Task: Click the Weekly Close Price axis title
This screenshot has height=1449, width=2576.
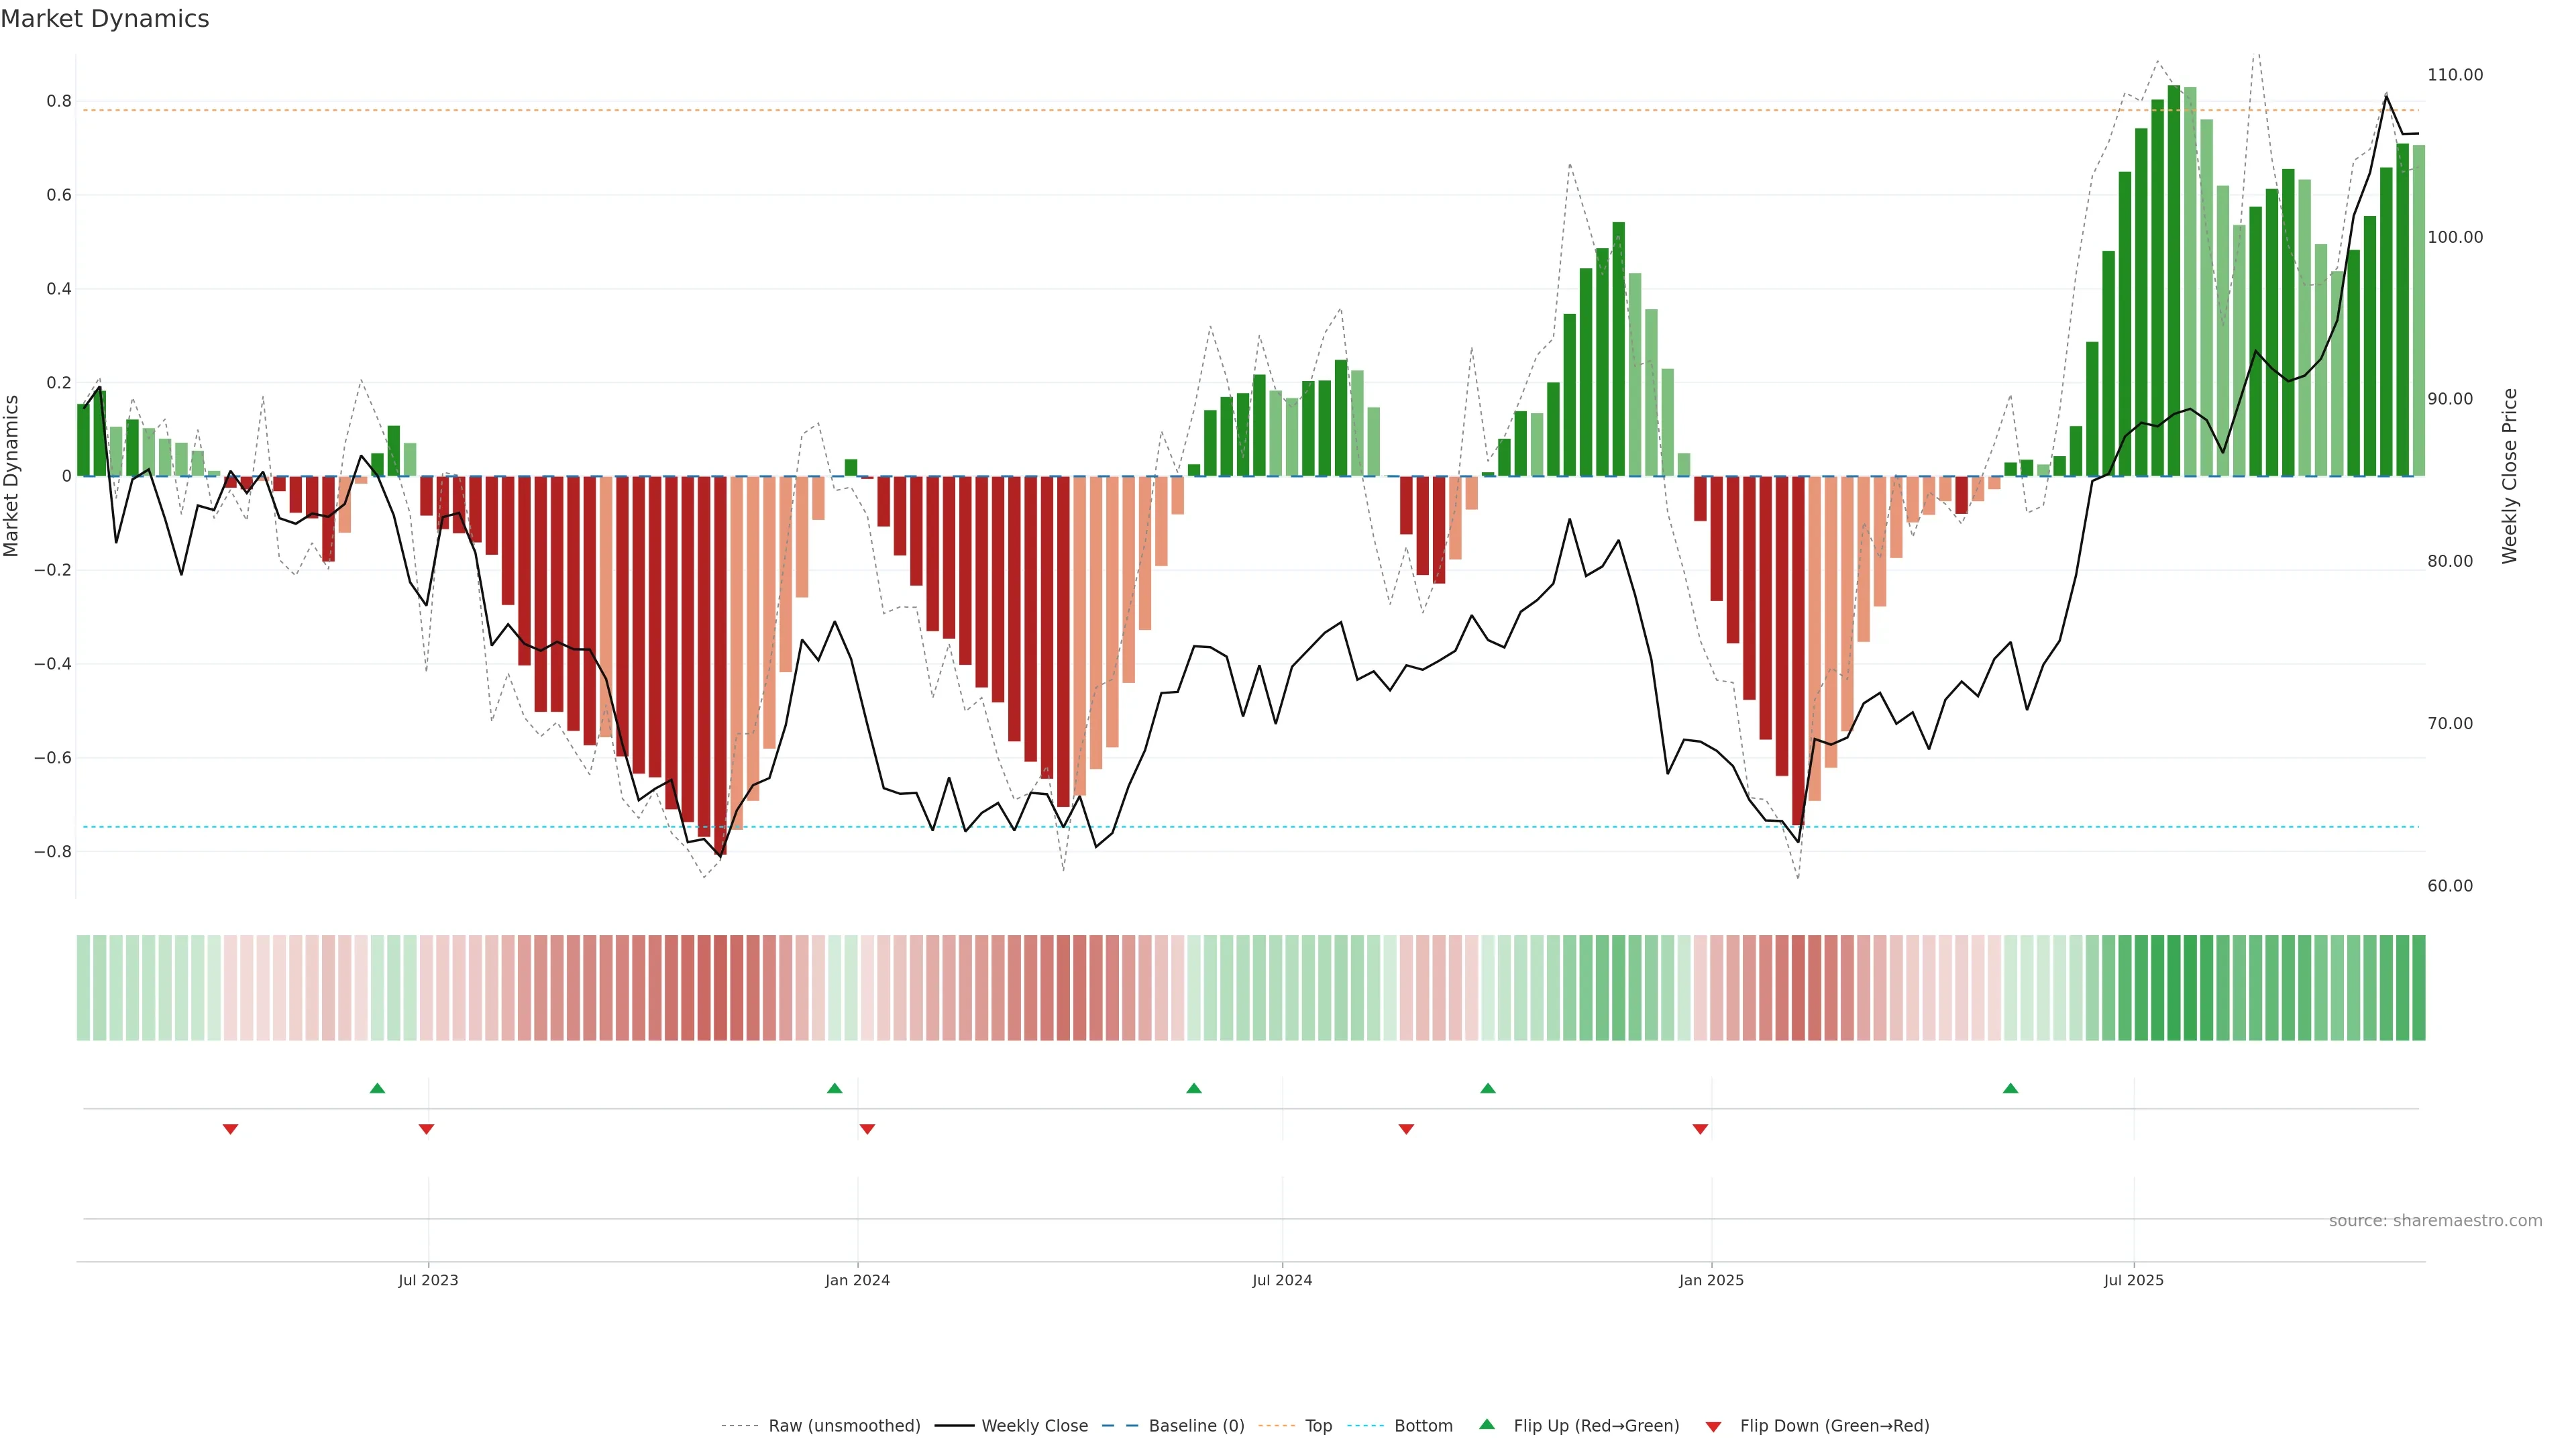Action: [2509, 476]
